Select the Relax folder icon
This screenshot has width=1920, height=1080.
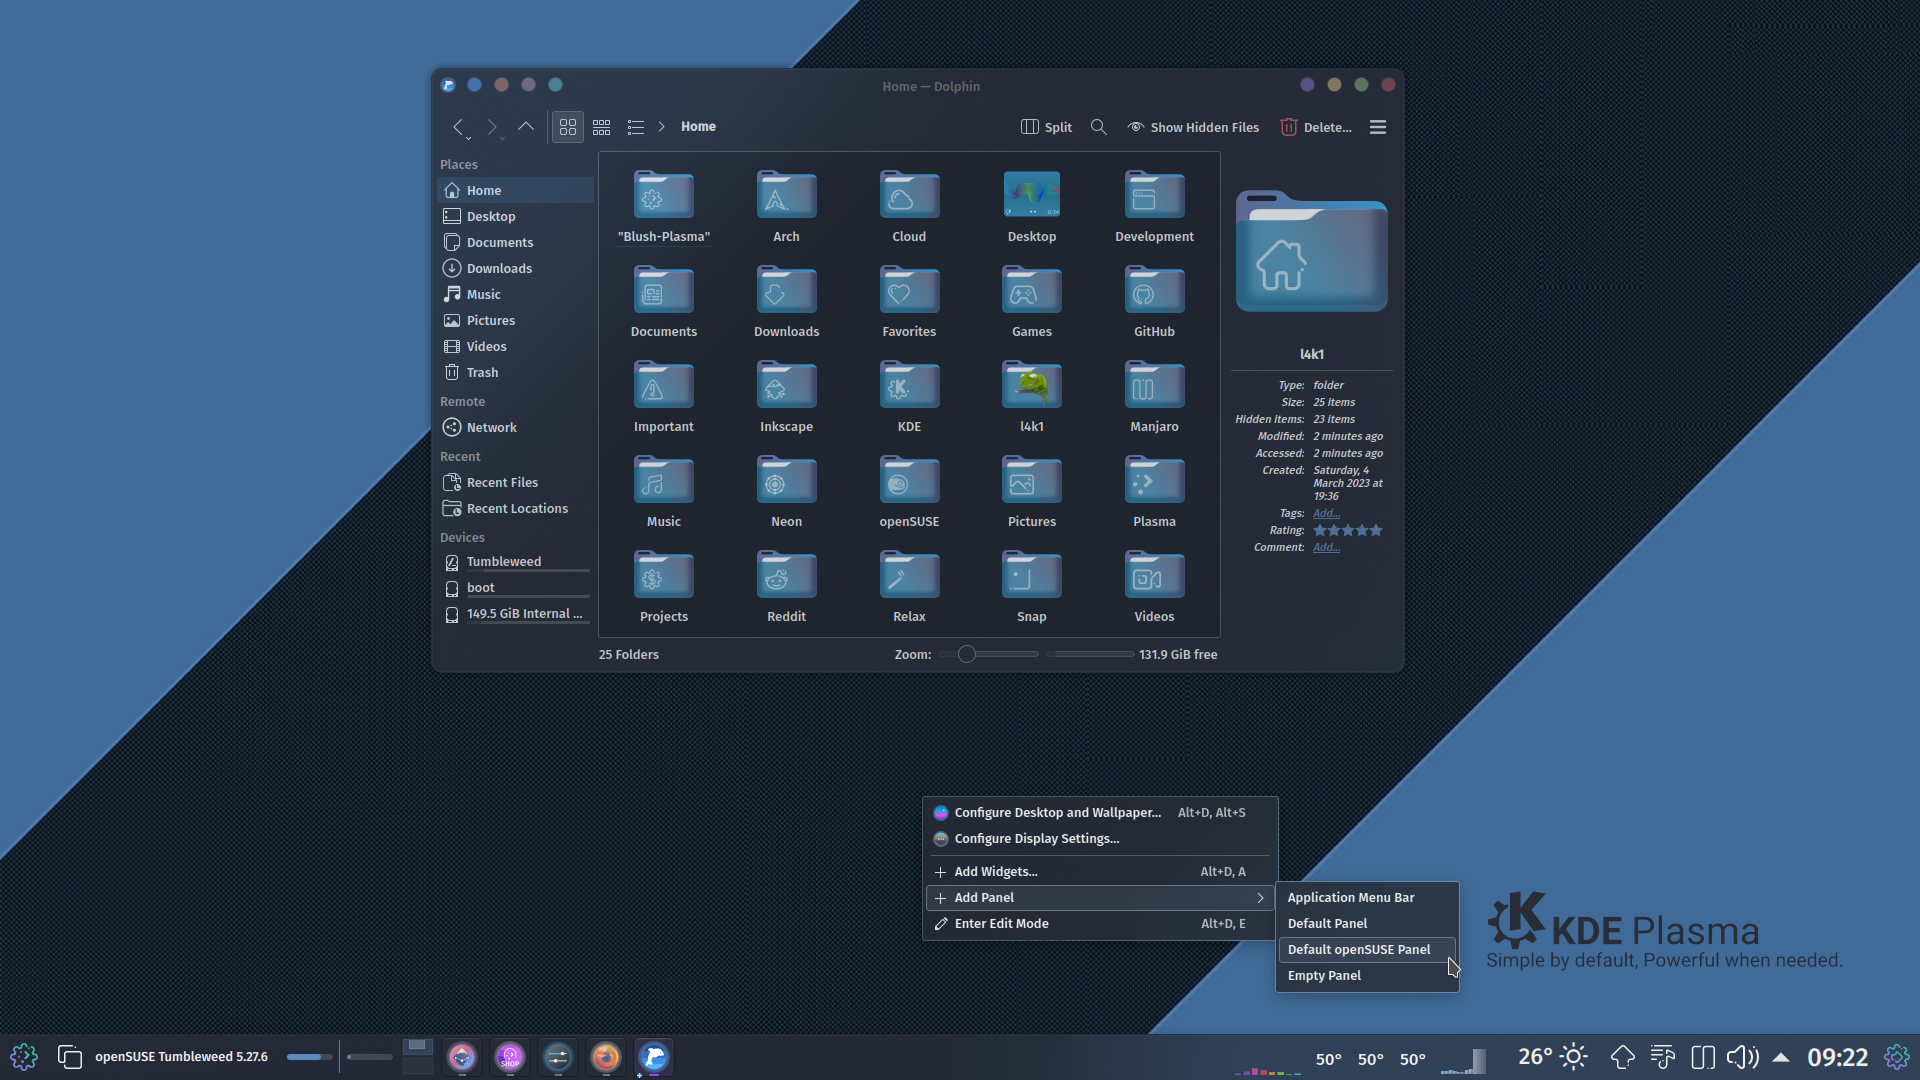[909, 575]
